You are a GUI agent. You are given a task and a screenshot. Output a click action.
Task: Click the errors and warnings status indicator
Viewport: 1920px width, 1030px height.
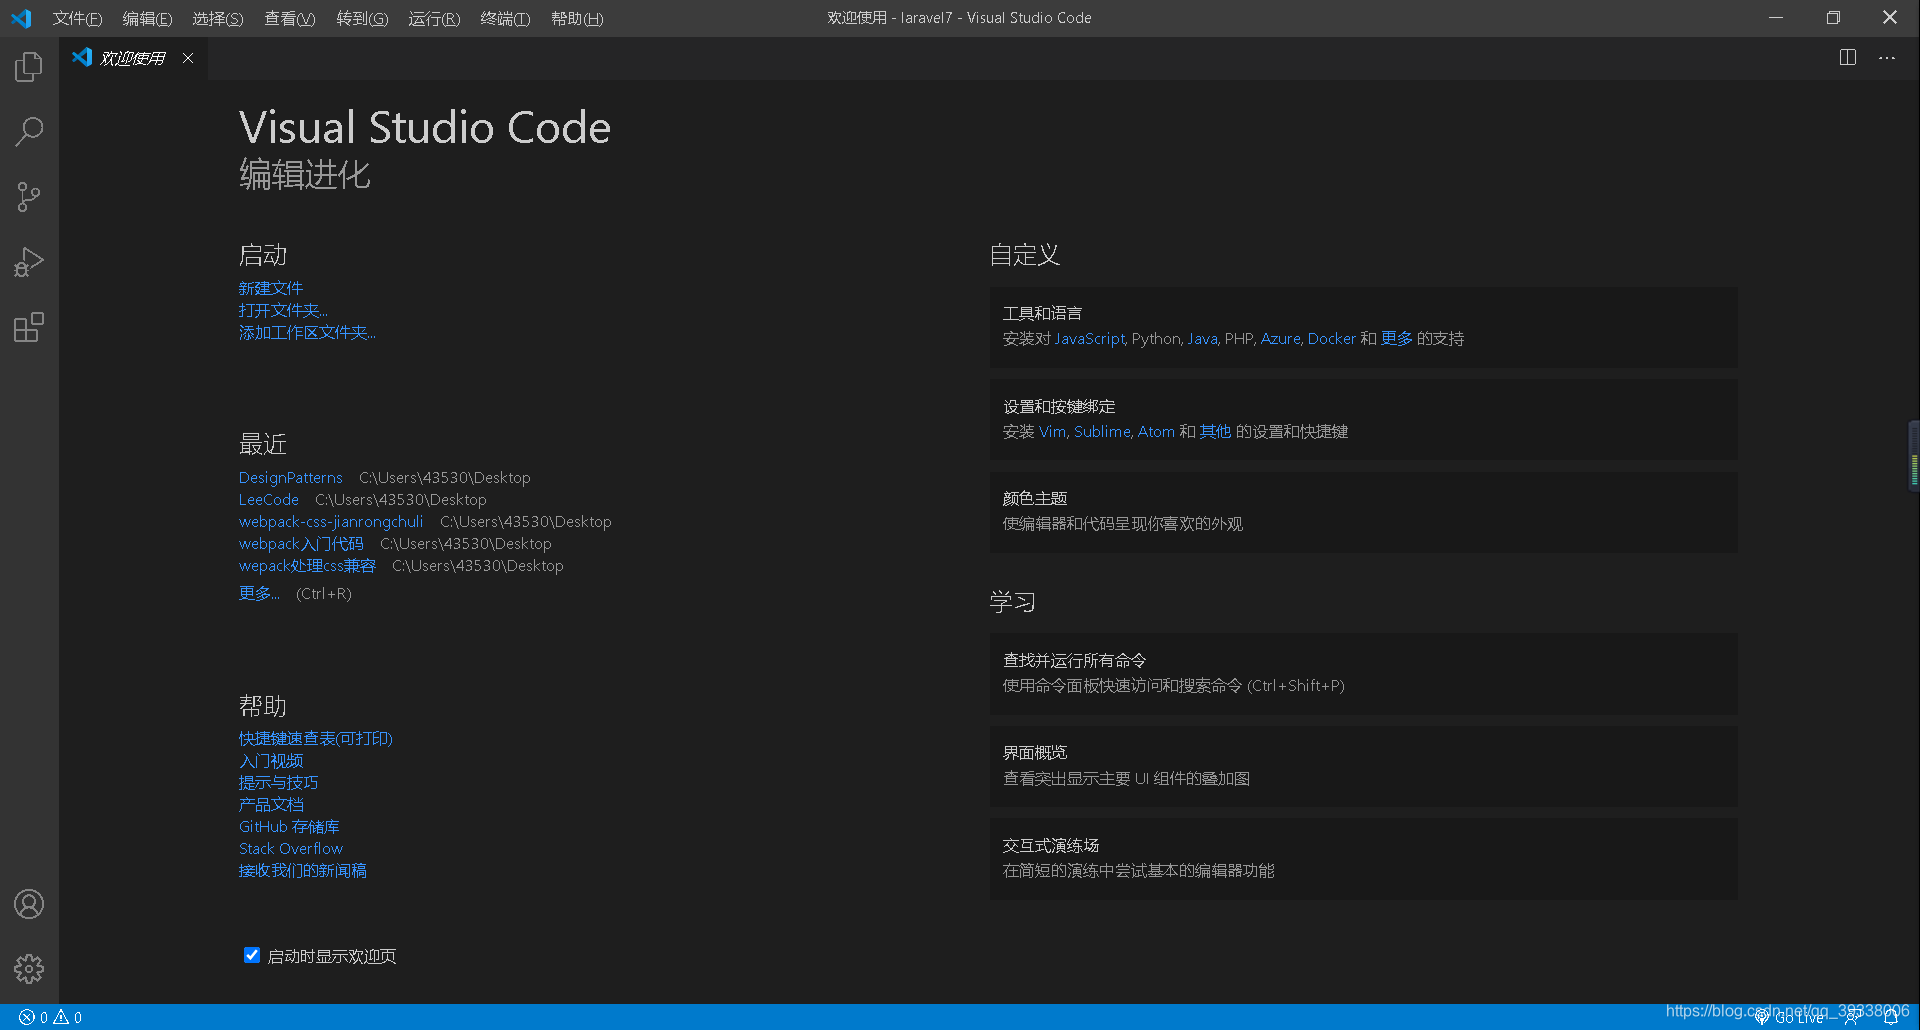[48, 1016]
